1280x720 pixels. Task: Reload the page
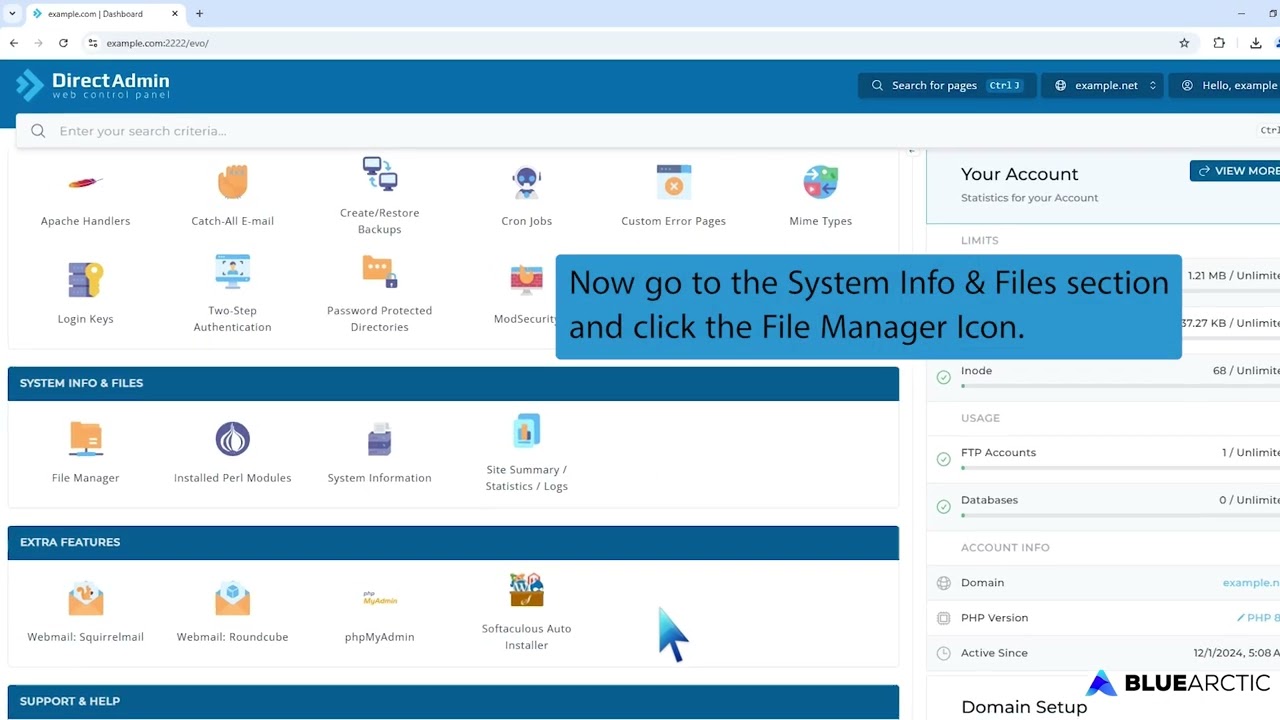coord(63,43)
